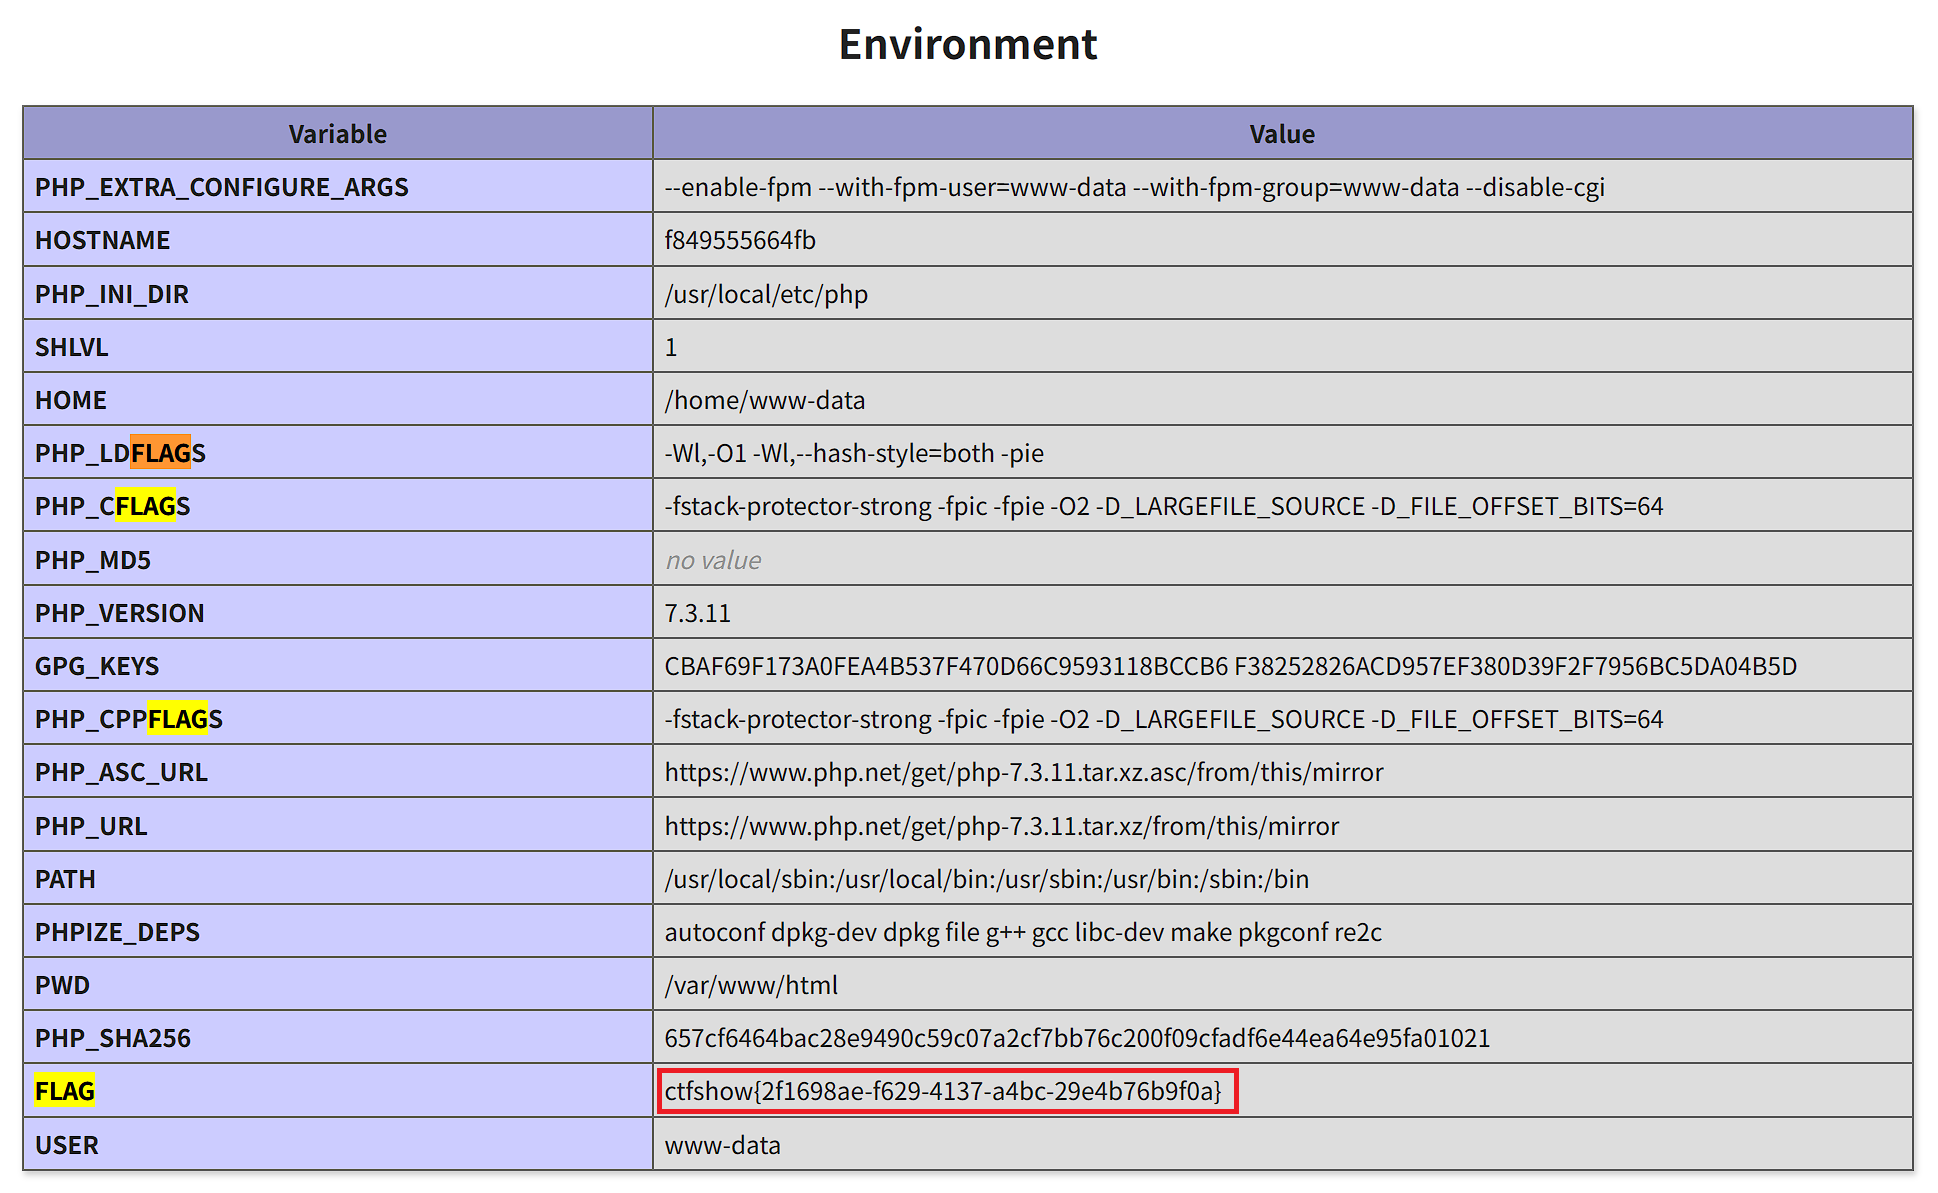Click the 'no value' PHP_MD5 entry
1938x1193 pixels.
pos(713,560)
